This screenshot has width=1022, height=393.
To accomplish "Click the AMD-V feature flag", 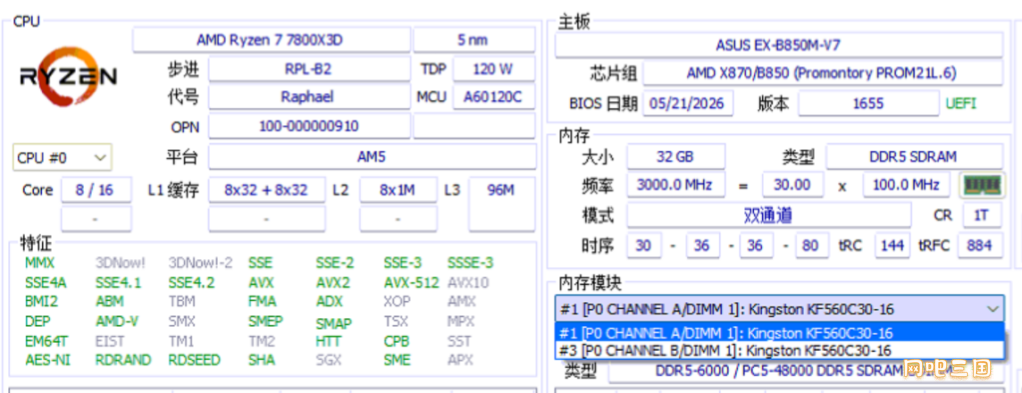I will (117, 321).
